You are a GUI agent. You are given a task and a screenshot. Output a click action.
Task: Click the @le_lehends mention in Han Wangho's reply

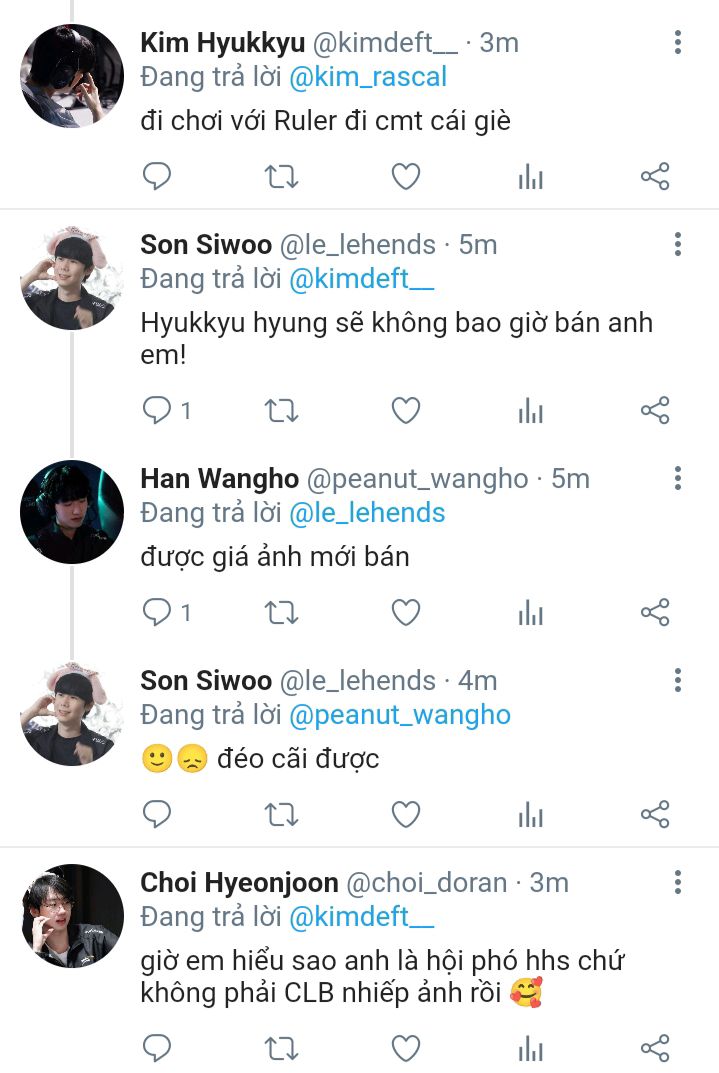(367, 513)
